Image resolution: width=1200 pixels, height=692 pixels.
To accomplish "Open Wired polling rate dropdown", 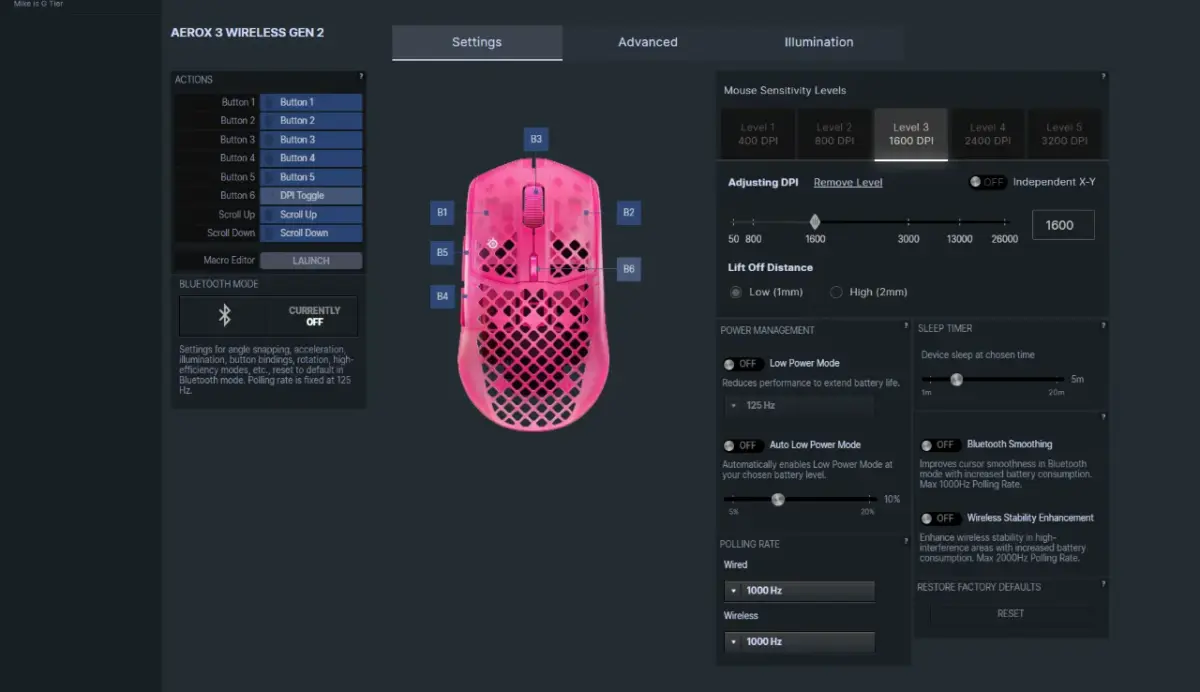I will tap(799, 590).
